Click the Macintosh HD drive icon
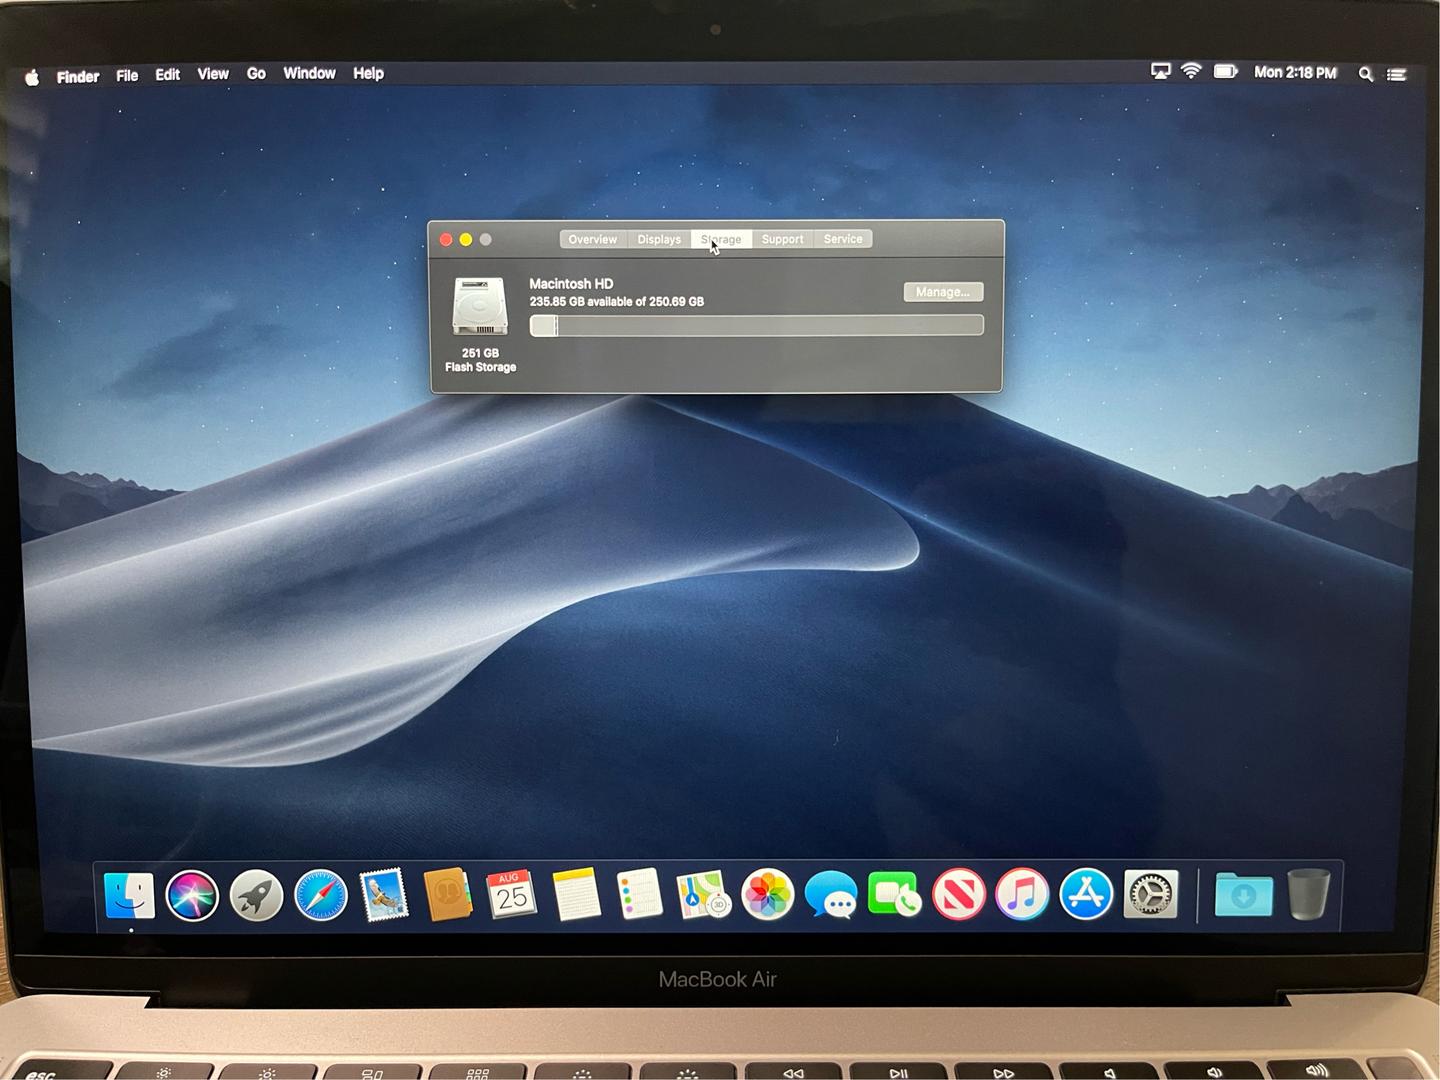 pyautogui.click(x=480, y=306)
